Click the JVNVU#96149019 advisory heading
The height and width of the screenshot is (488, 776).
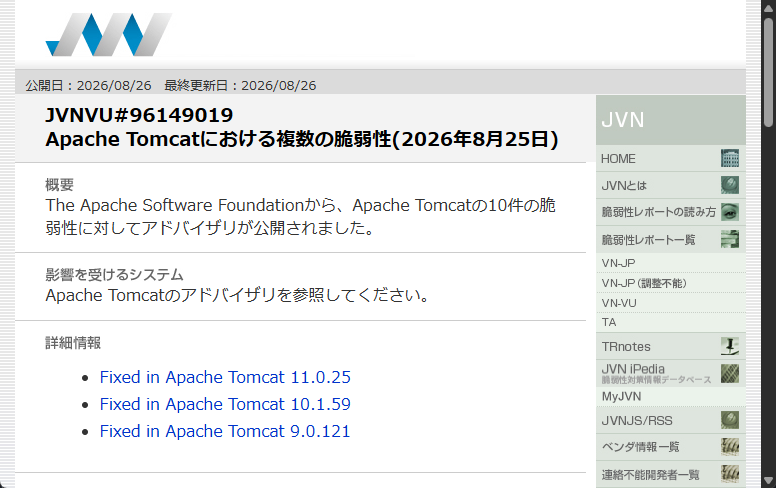139,115
